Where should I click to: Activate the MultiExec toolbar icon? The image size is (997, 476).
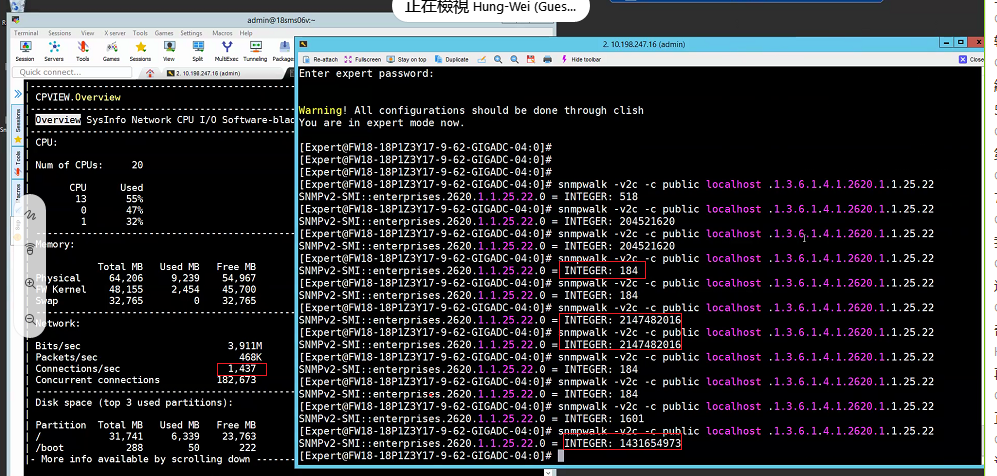click(226, 51)
